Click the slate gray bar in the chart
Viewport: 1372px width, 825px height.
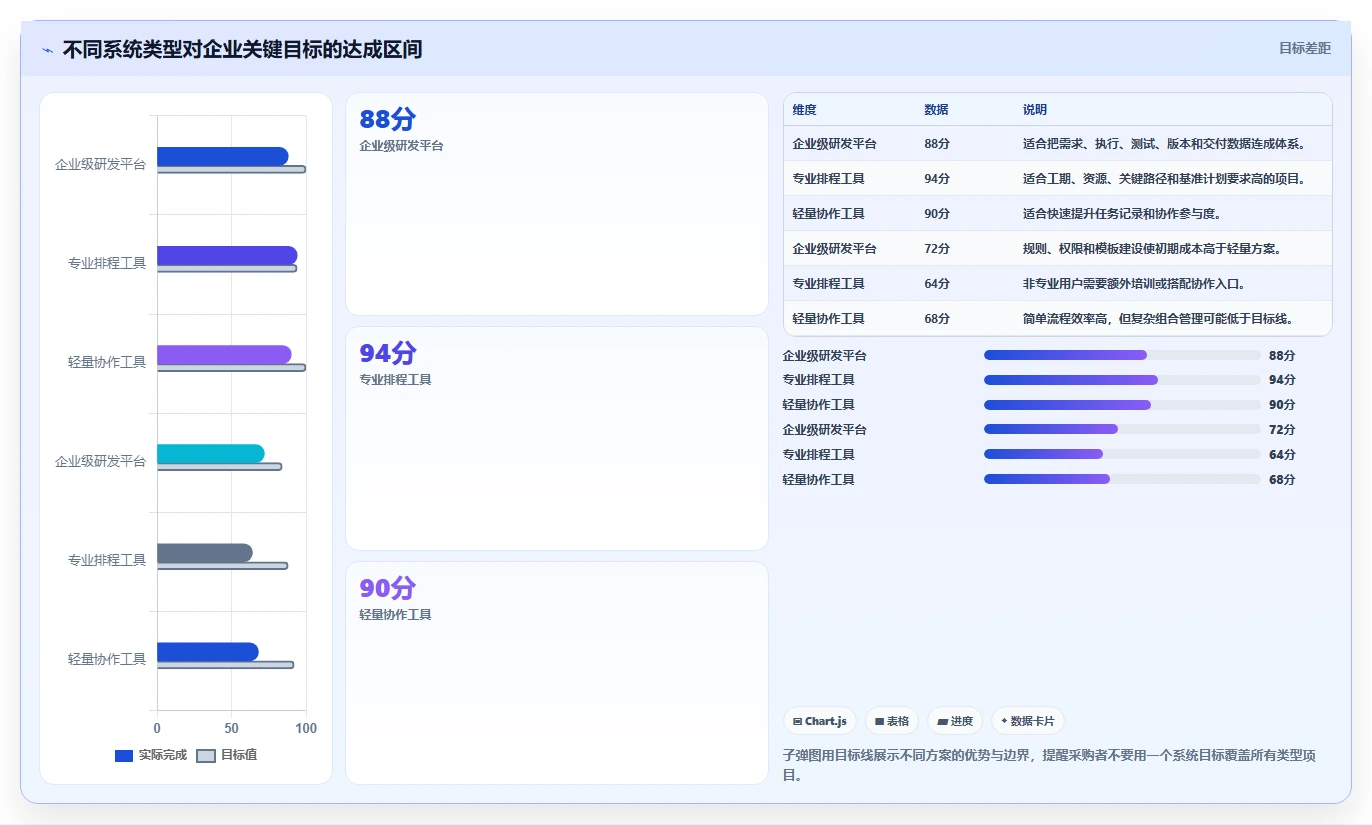205,553
